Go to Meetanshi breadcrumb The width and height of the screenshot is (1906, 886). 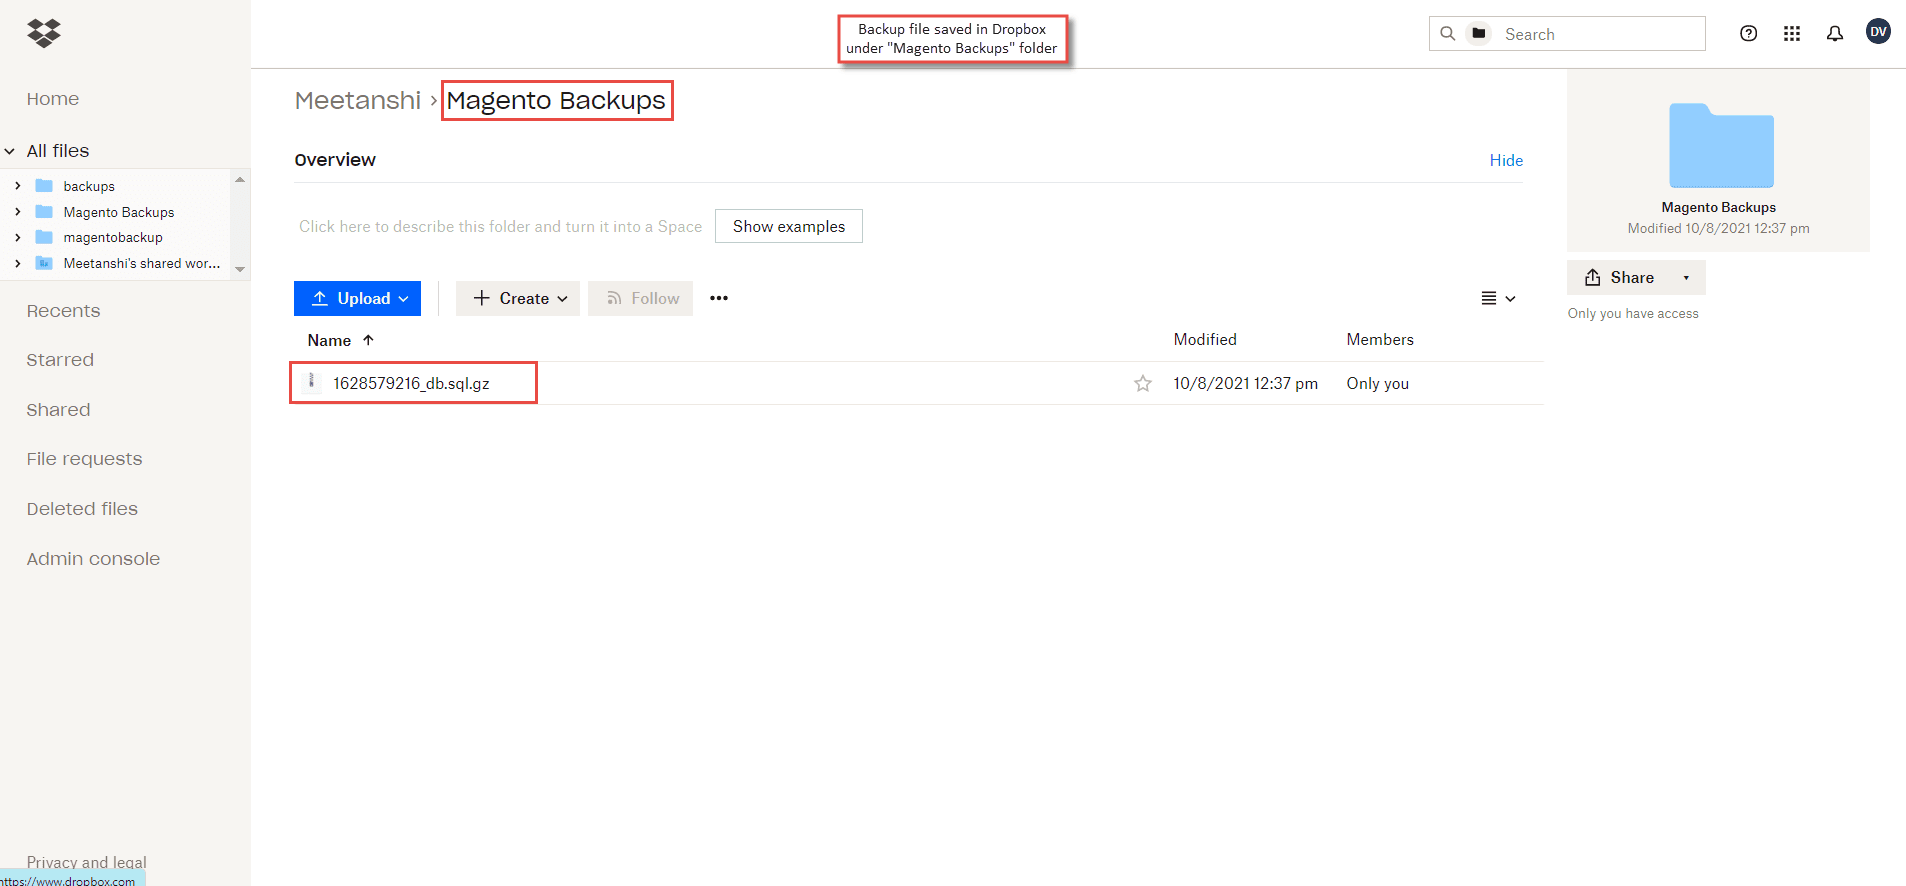point(358,100)
